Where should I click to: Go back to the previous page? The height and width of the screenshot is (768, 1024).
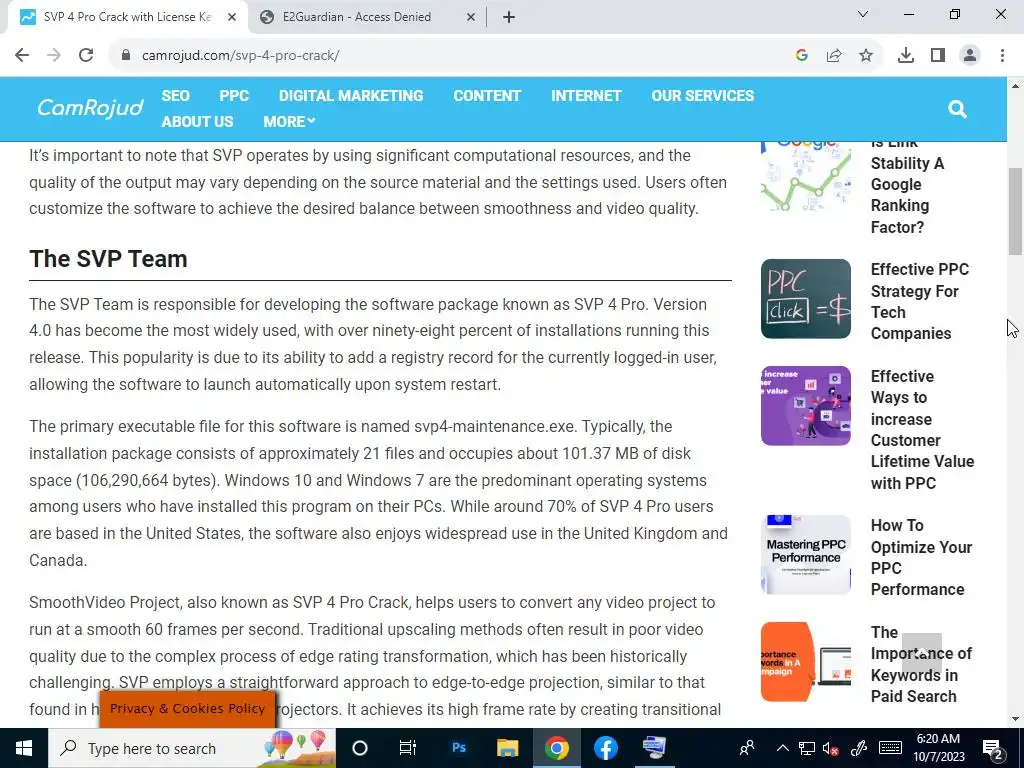pyautogui.click(x=22, y=56)
